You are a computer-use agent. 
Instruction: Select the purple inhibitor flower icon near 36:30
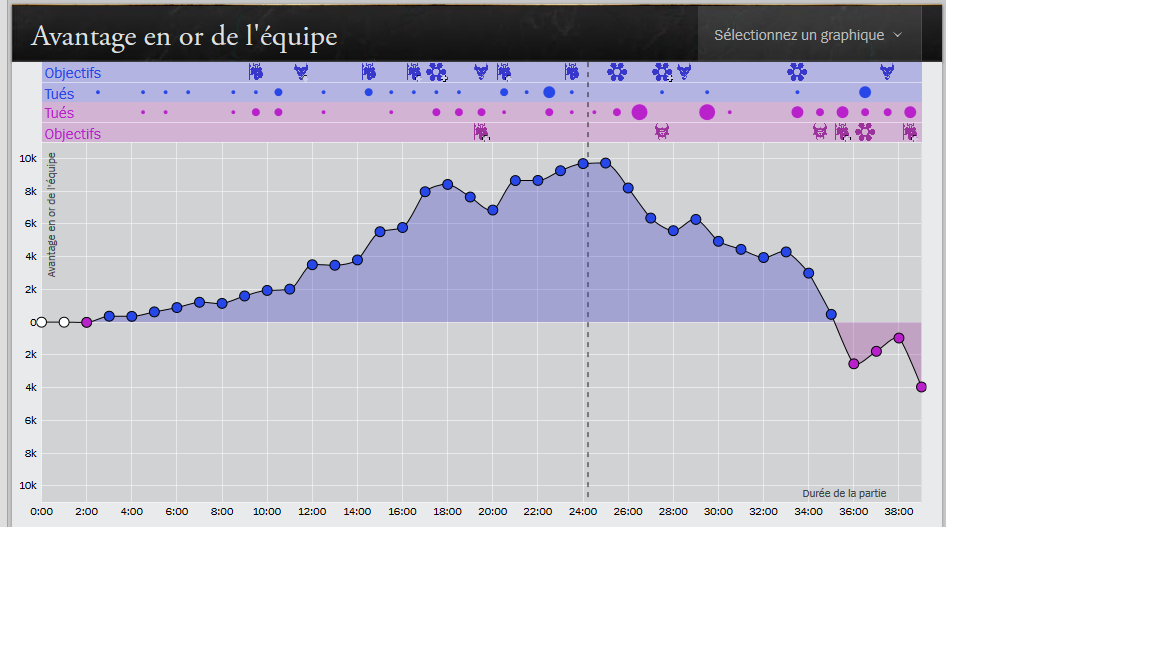[865, 132]
